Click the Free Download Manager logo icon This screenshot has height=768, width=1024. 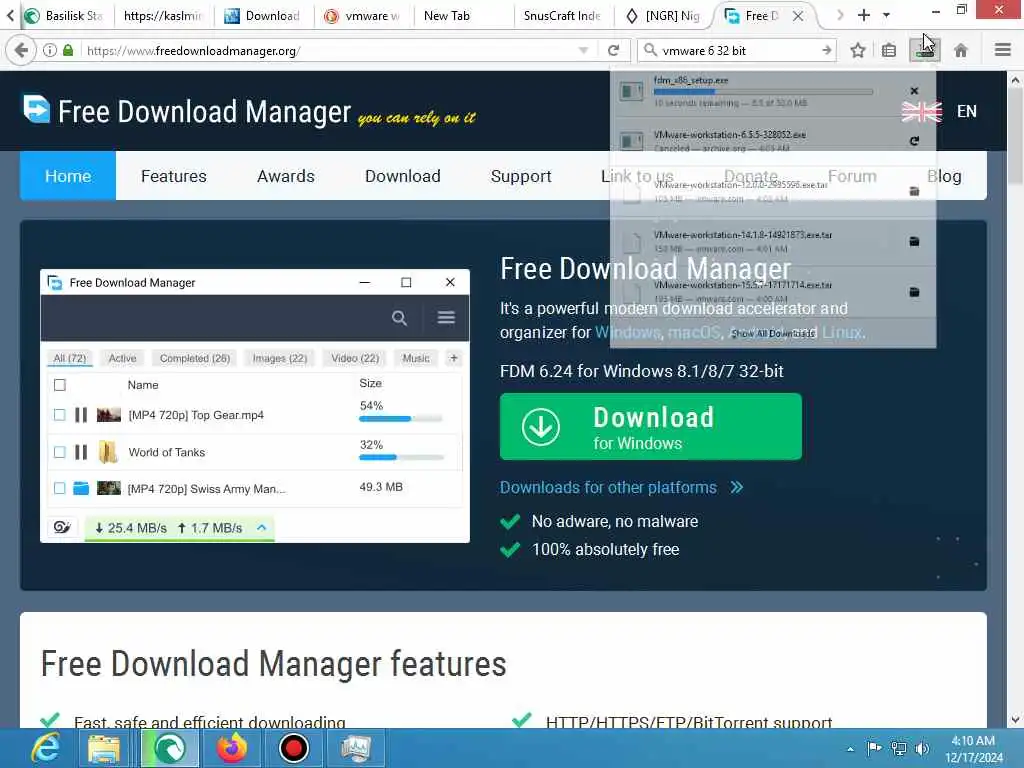pos(37,109)
